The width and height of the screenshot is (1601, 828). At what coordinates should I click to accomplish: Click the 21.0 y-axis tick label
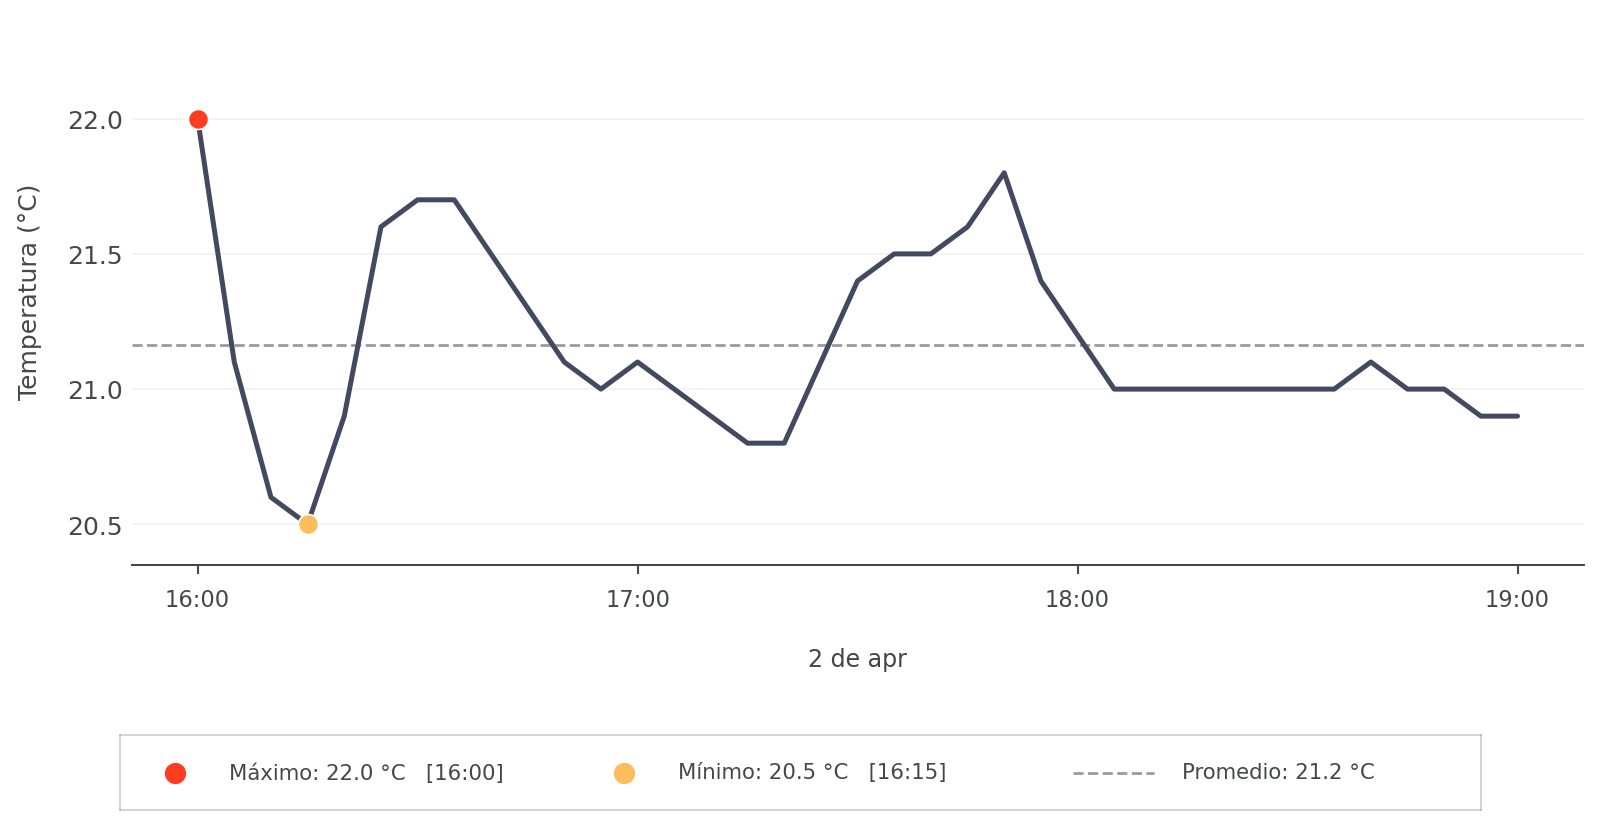pos(95,391)
